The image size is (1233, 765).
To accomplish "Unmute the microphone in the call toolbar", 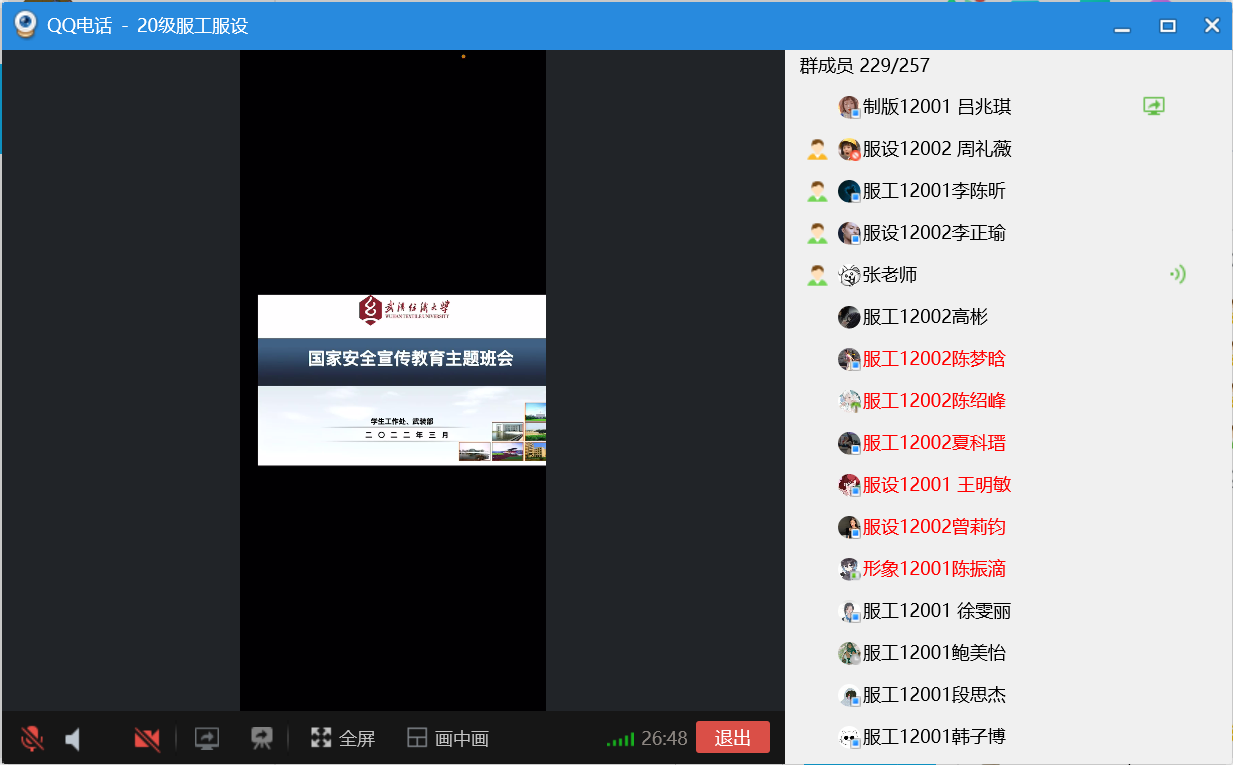I will (32, 739).
